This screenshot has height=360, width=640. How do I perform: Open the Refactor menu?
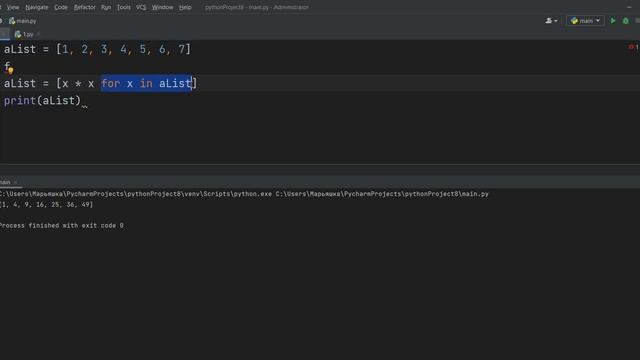[x=84, y=7]
